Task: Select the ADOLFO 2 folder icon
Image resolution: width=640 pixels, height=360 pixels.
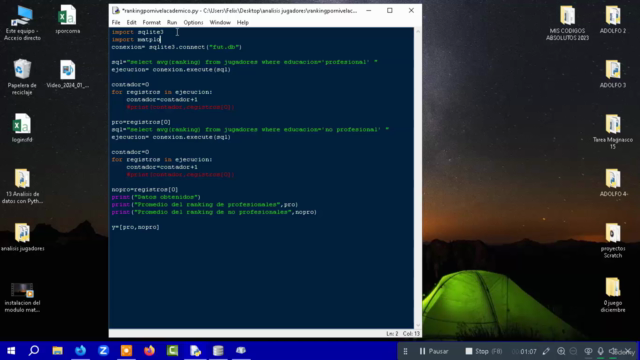Action: point(613,19)
